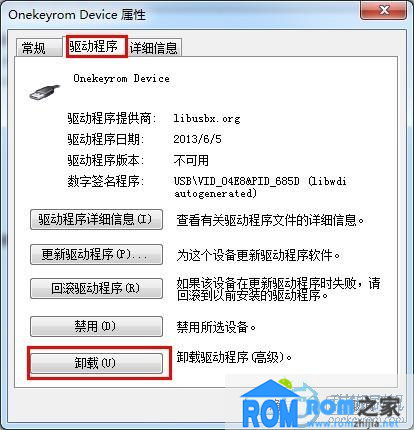Click the green Android robot icon
The image size is (414, 430).
tap(286, 382)
